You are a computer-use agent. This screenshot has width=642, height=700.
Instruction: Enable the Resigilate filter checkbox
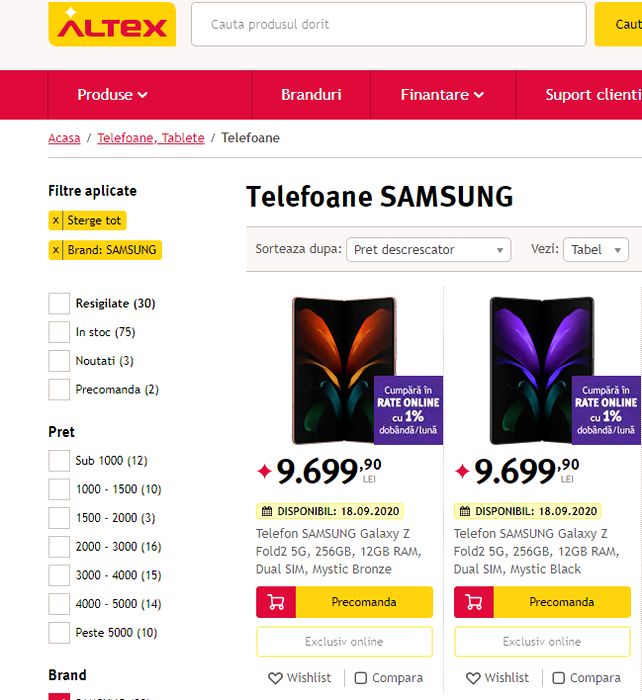click(59, 304)
